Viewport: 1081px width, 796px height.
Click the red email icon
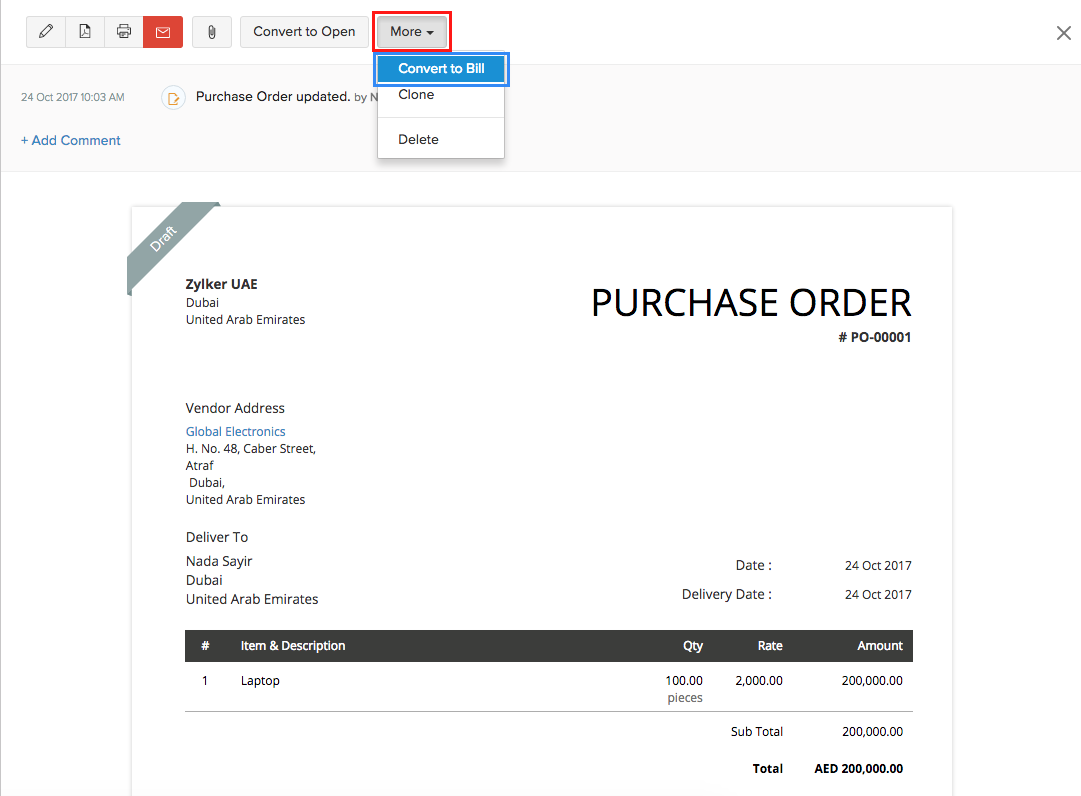click(163, 32)
